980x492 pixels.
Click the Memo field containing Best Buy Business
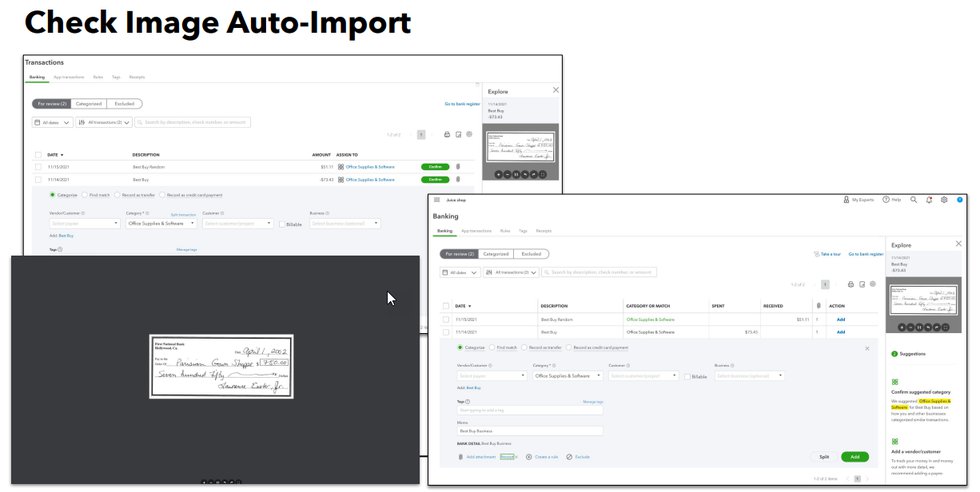click(530, 431)
